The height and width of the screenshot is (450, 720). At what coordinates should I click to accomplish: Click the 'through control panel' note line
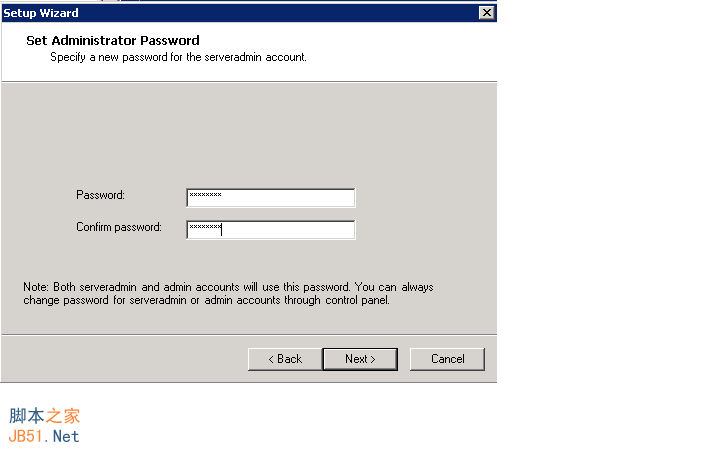pyautogui.click(x=206, y=300)
